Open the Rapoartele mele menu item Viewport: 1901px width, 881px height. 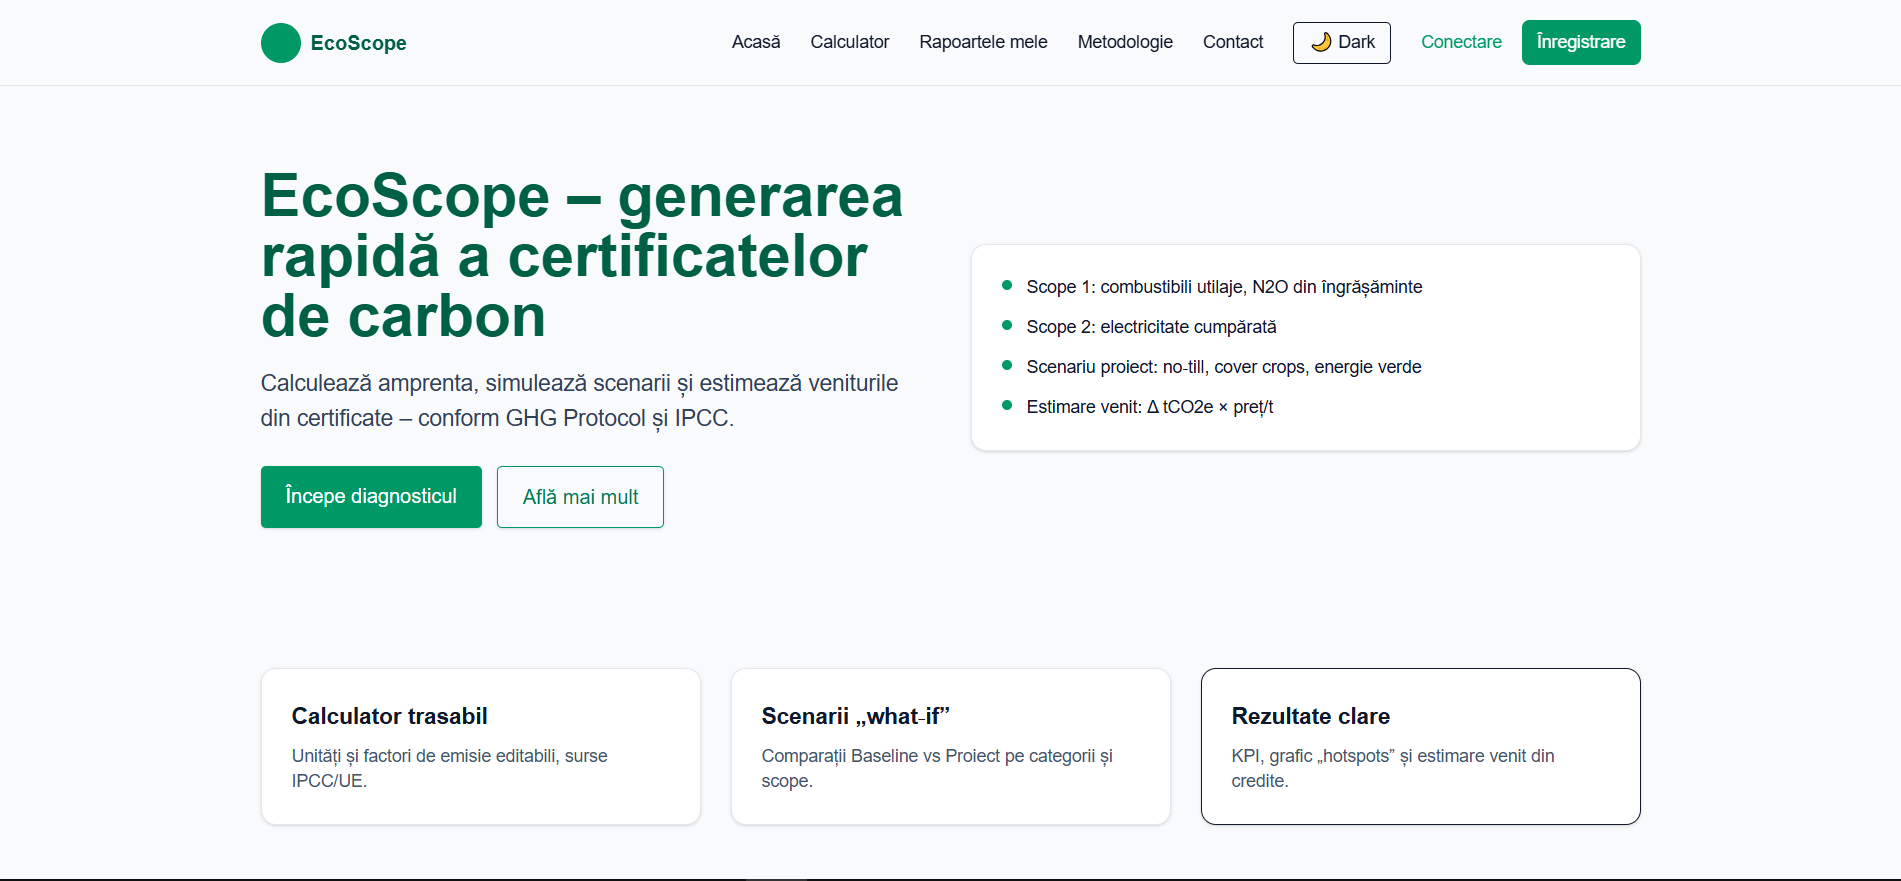(983, 42)
